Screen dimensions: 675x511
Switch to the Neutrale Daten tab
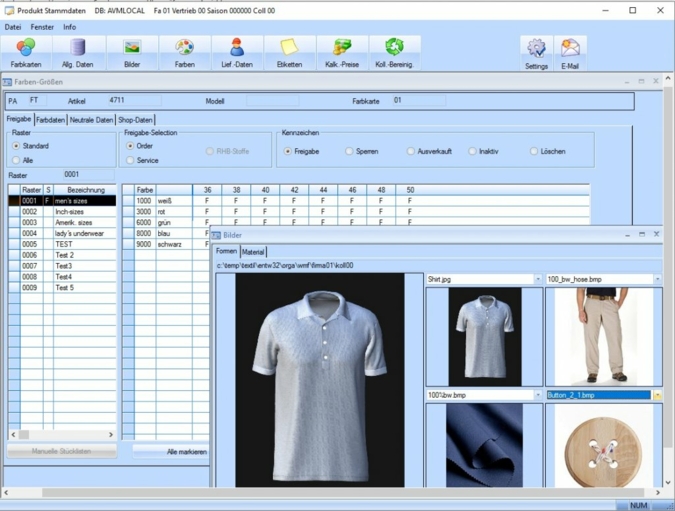pyautogui.click(x=91, y=120)
